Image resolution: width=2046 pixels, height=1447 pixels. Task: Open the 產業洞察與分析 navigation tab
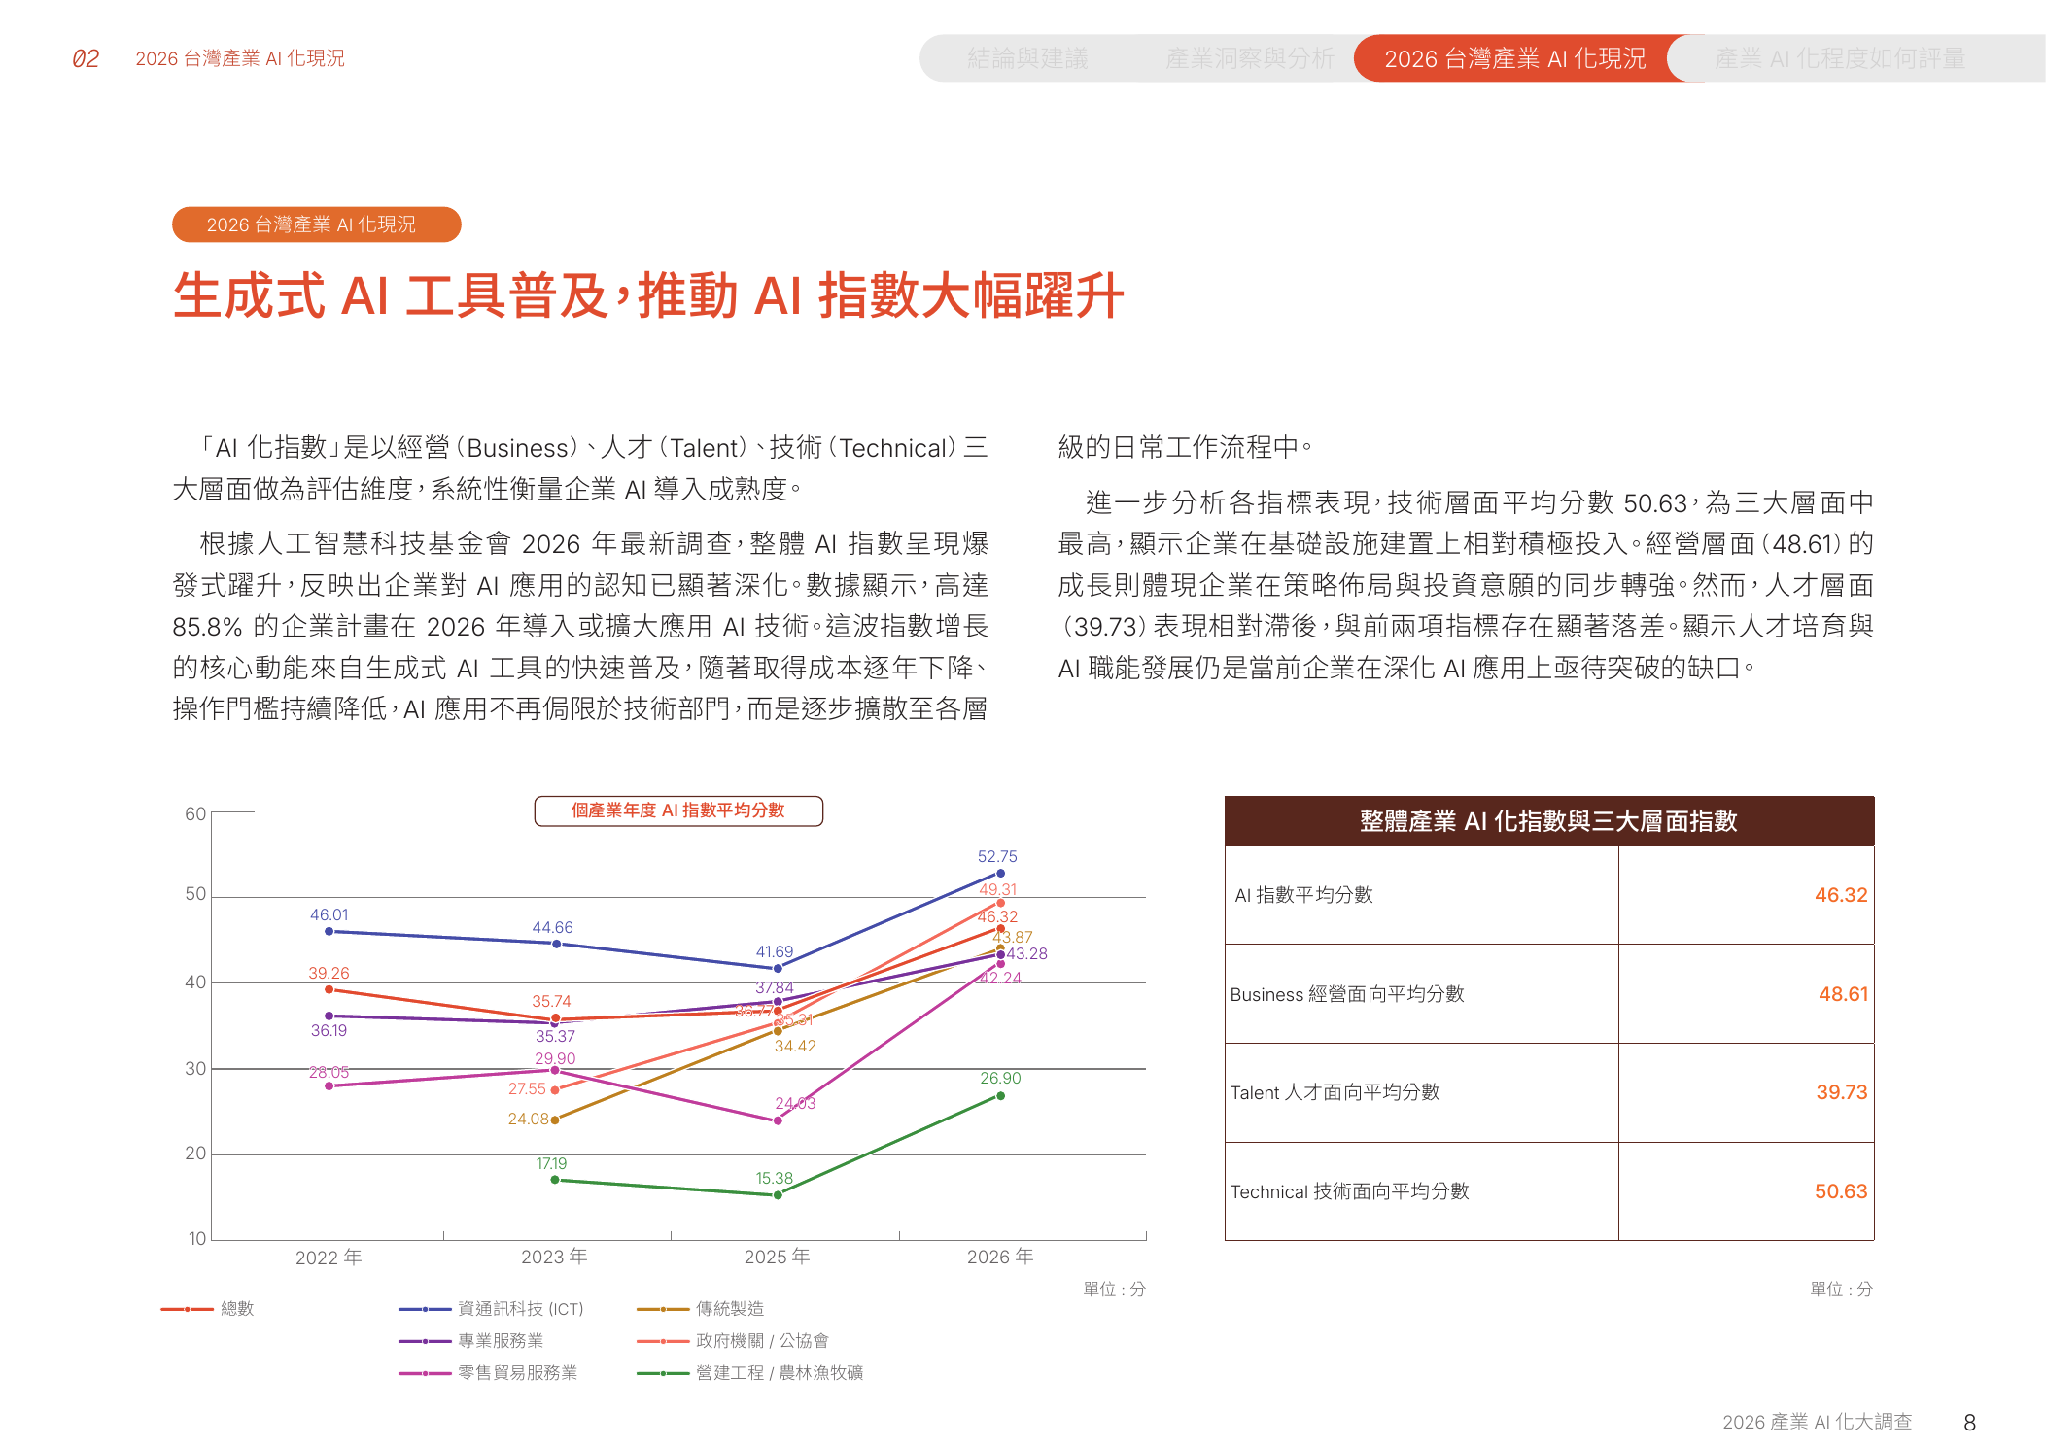1249,59
